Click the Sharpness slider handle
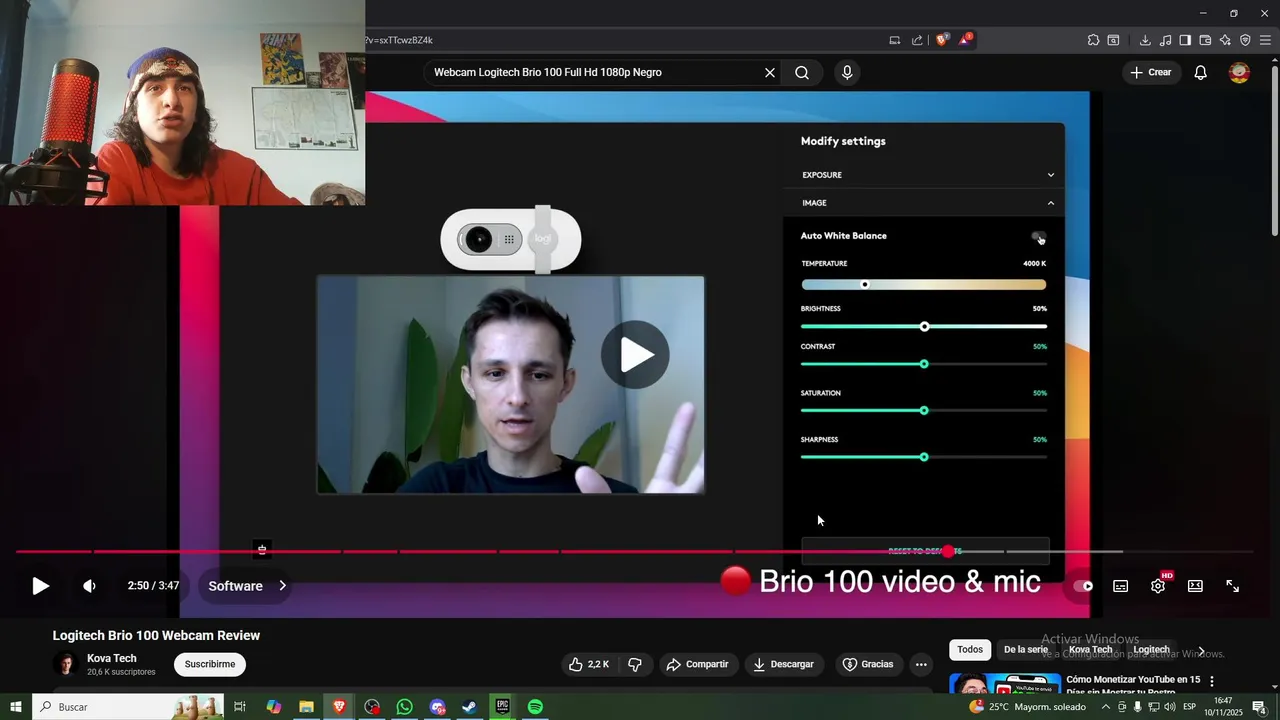Image resolution: width=1280 pixels, height=720 pixels. point(924,457)
